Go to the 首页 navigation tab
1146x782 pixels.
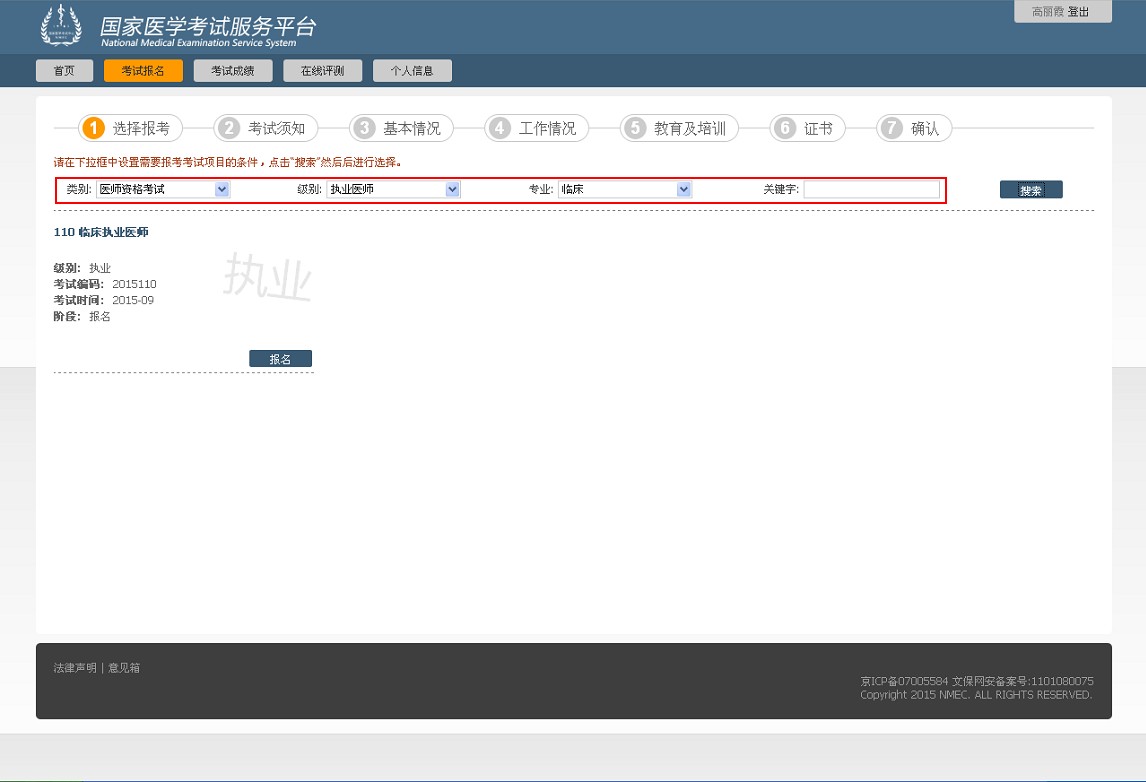(64, 71)
